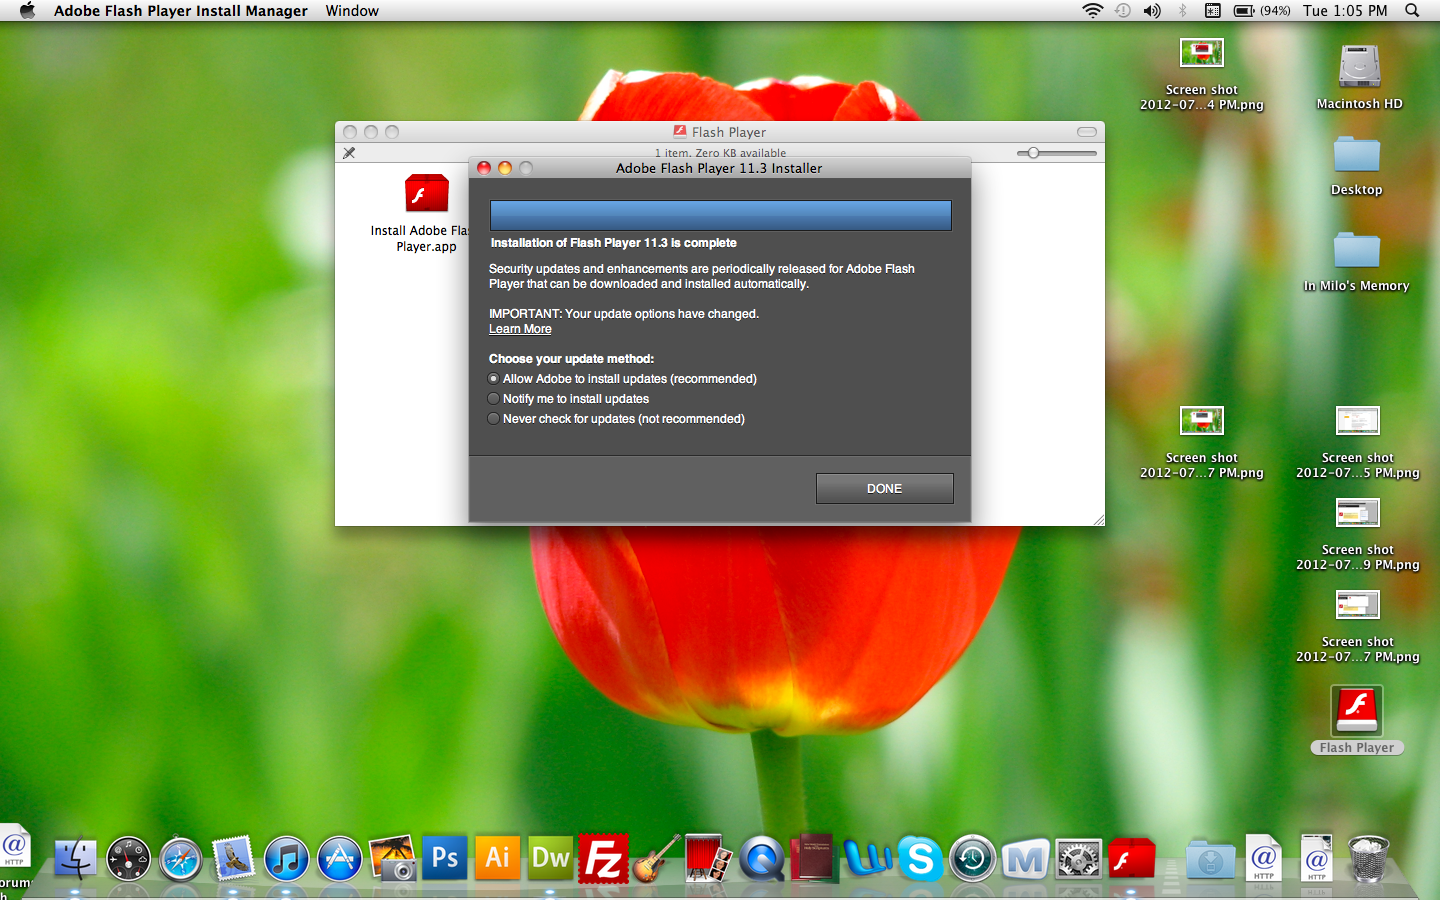Select the Desktop folder icon
The image size is (1440, 900).
coord(1357,155)
